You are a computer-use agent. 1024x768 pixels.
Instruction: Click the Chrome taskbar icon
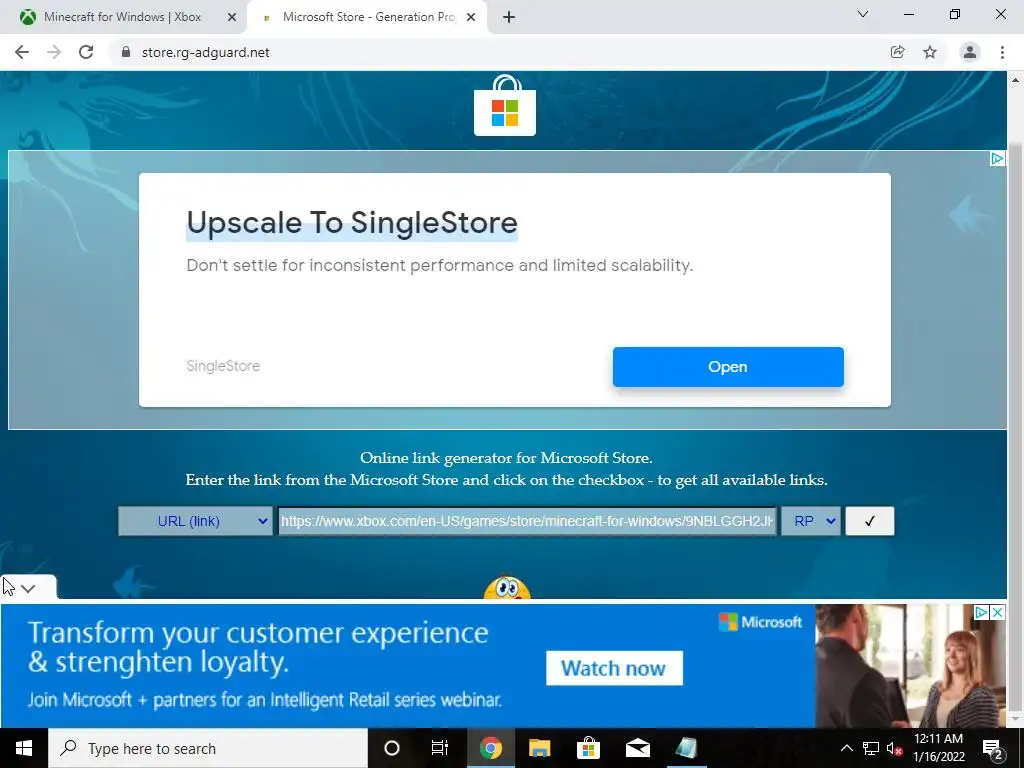[490, 748]
